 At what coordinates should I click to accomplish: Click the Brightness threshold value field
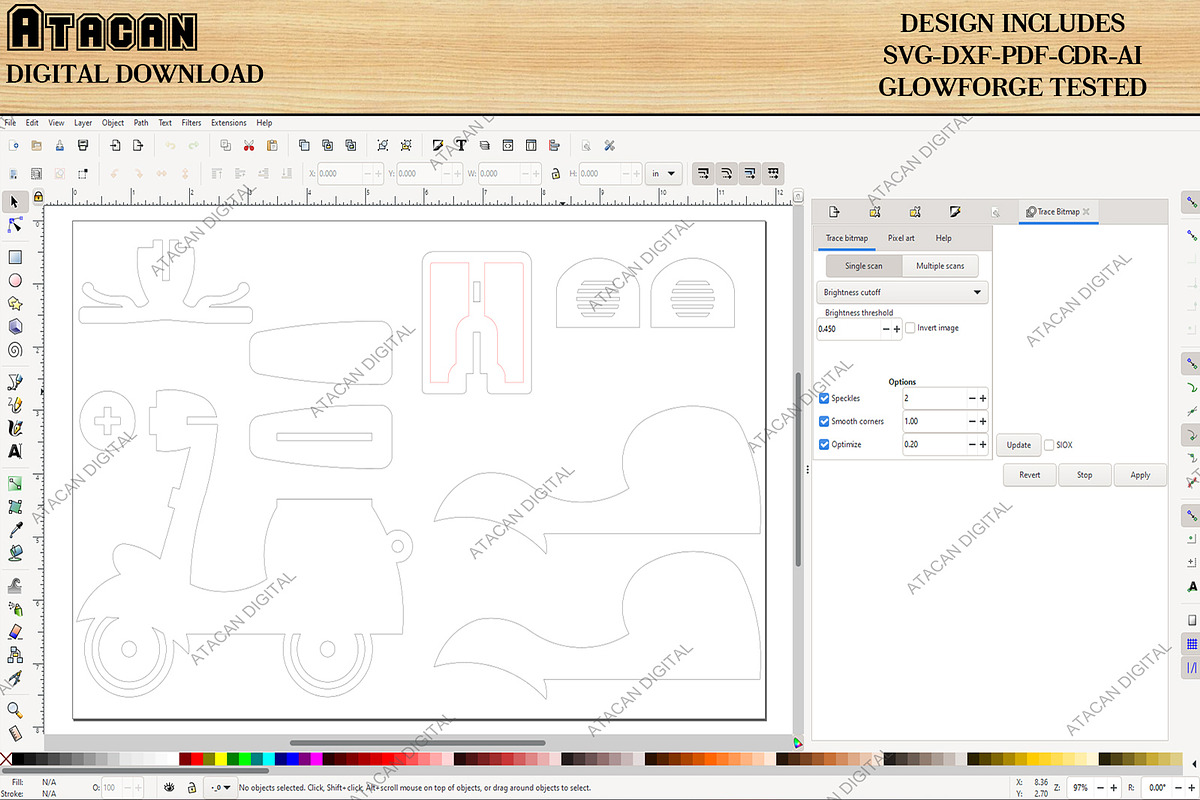tap(848, 328)
